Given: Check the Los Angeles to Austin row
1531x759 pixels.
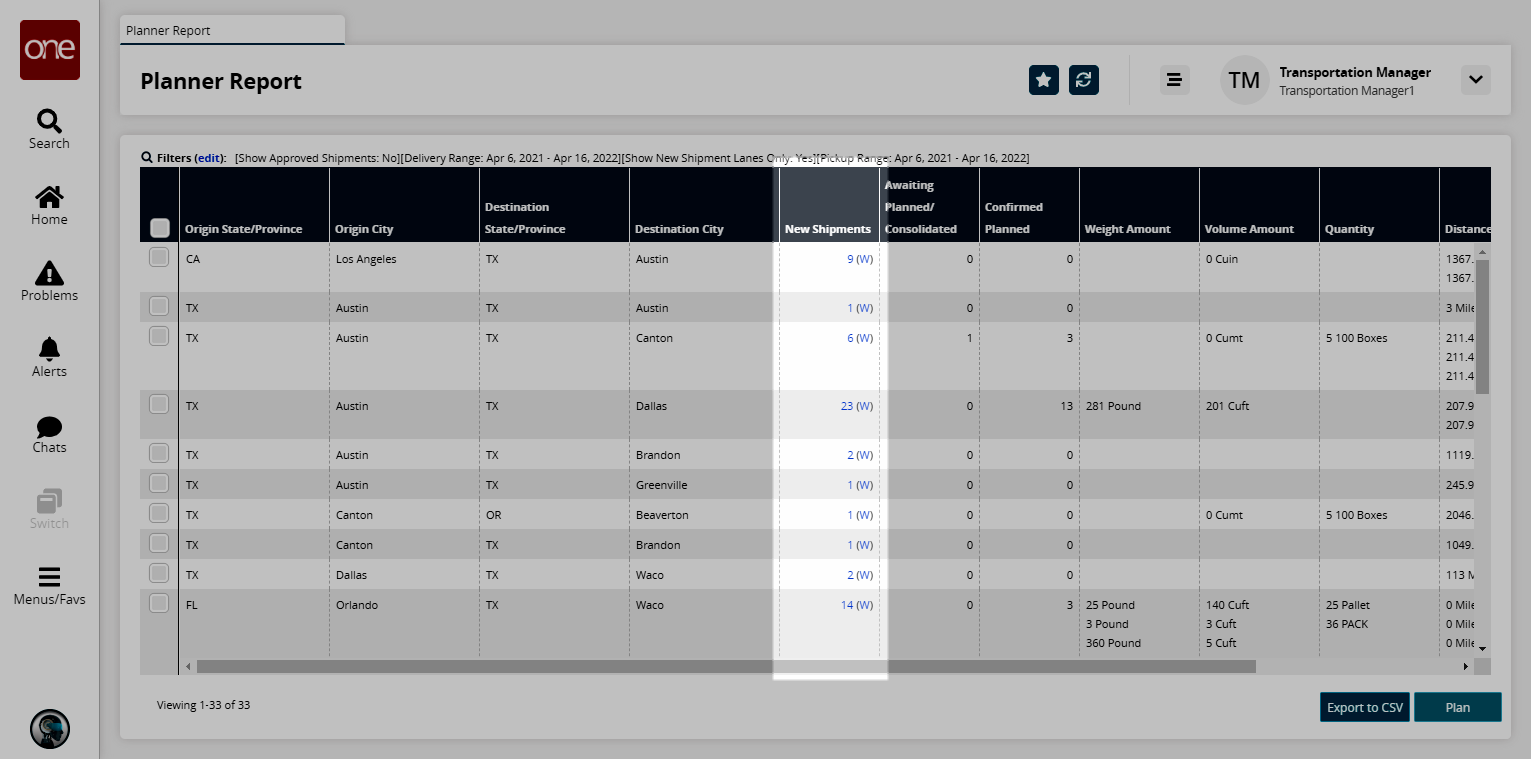Looking at the screenshot, I should [x=159, y=258].
